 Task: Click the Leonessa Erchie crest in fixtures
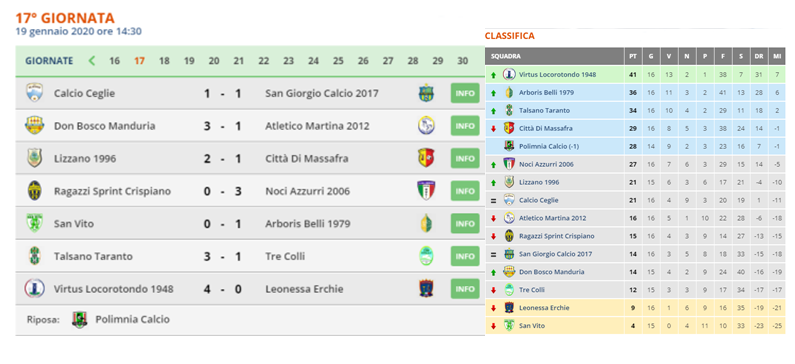[426, 288]
